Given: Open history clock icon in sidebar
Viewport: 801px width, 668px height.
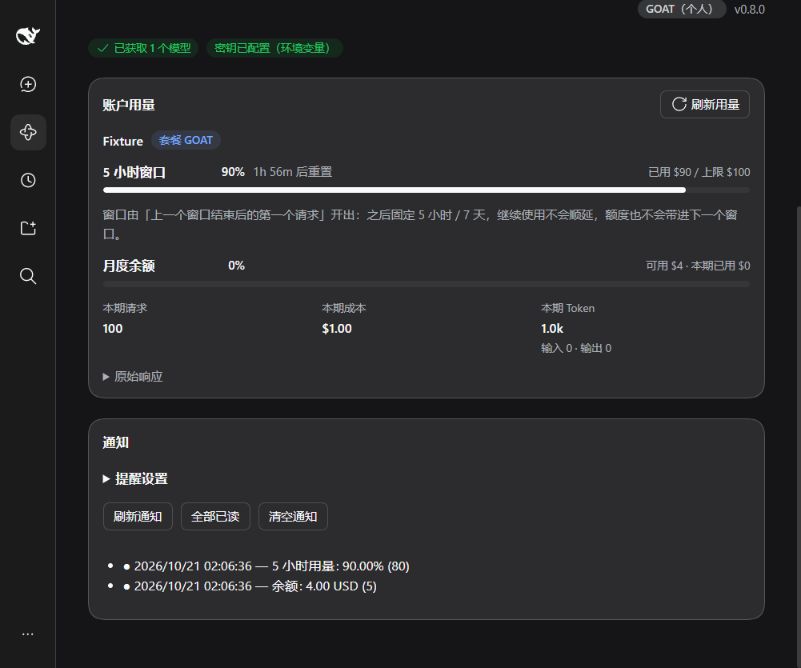Looking at the screenshot, I should (x=28, y=180).
